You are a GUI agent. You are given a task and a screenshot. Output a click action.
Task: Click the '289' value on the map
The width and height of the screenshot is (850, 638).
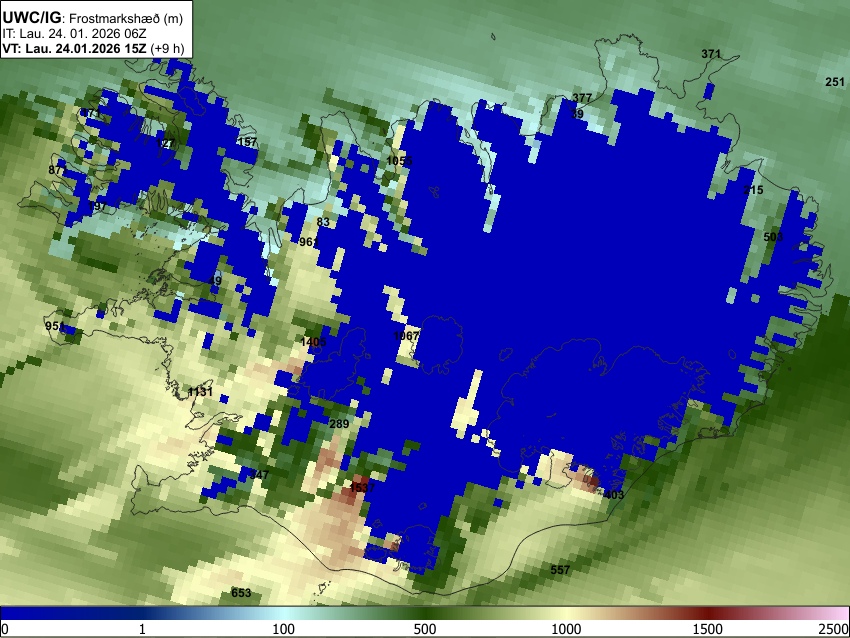(339, 424)
